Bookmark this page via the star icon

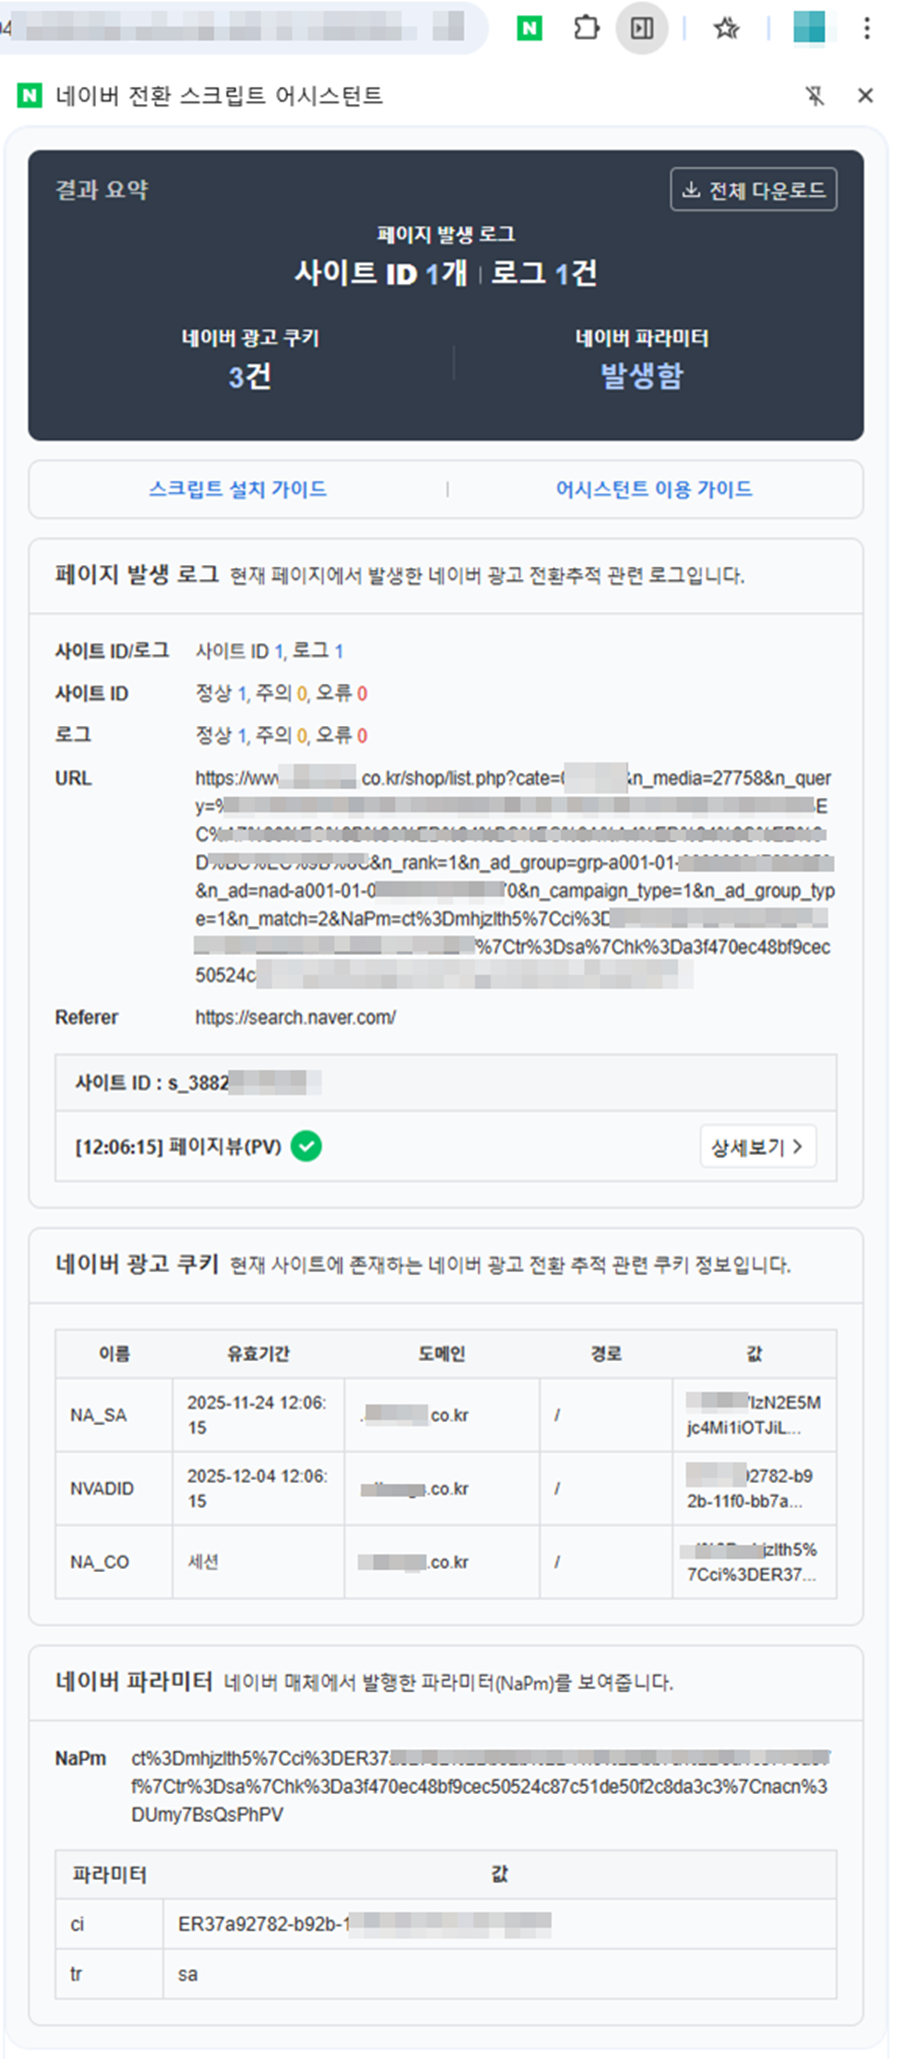pos(724,28)
